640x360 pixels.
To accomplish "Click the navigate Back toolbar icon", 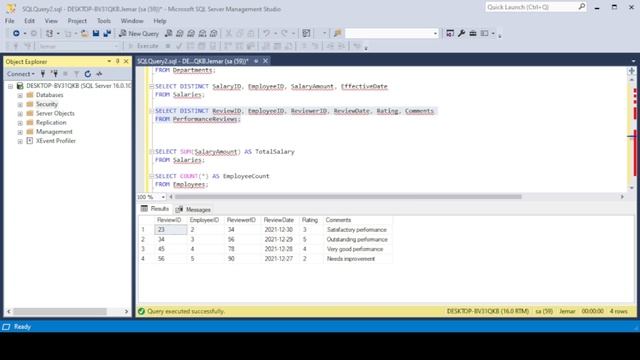I will 16,33.
